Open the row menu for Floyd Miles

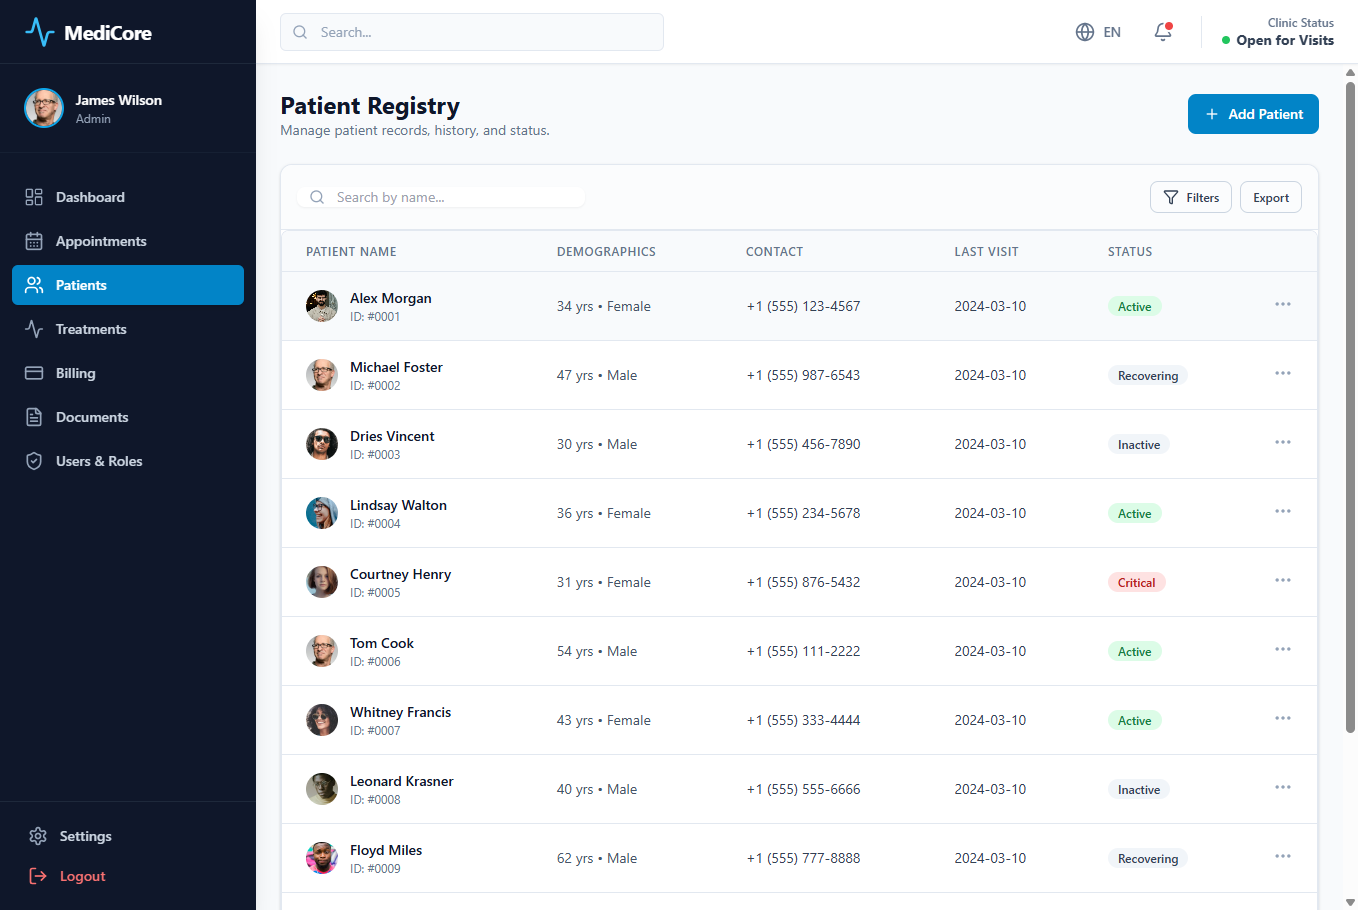[x=1283, y=856]
